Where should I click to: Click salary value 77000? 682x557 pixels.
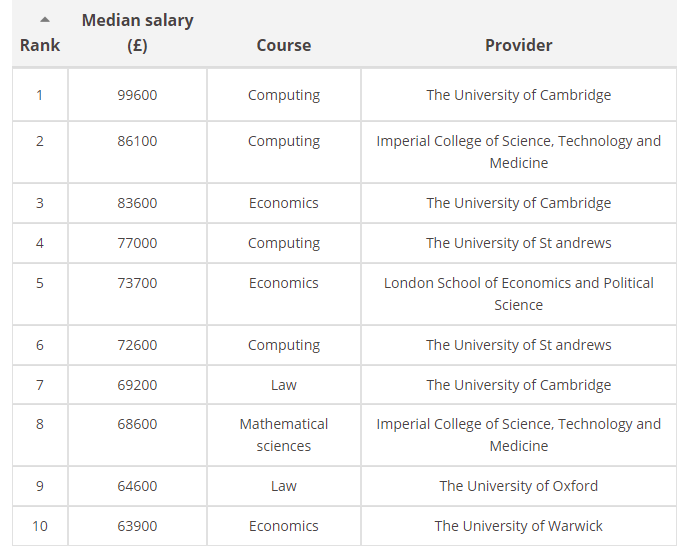tap(137, 243)
